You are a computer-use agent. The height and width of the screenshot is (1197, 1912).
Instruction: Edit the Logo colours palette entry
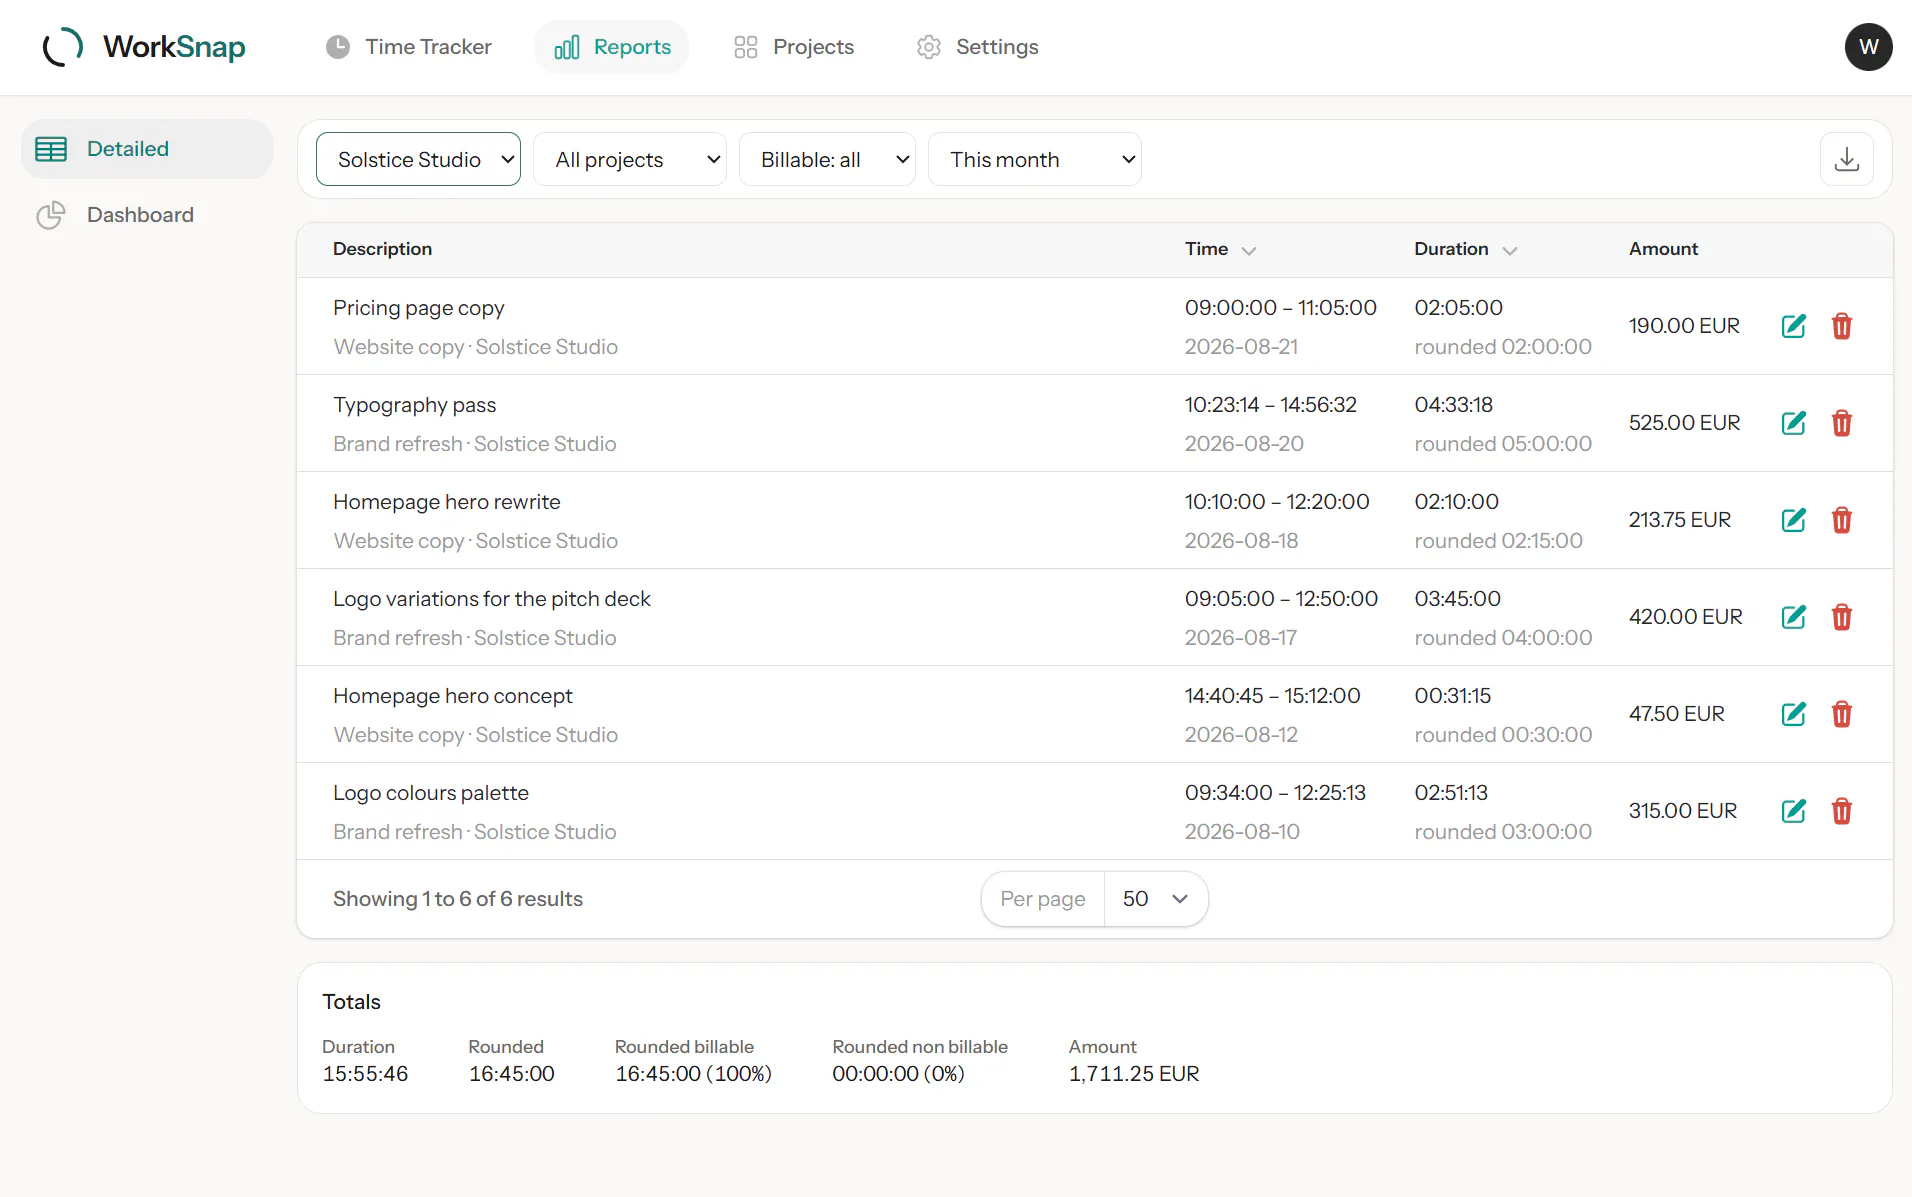[x=1793, y=811]
